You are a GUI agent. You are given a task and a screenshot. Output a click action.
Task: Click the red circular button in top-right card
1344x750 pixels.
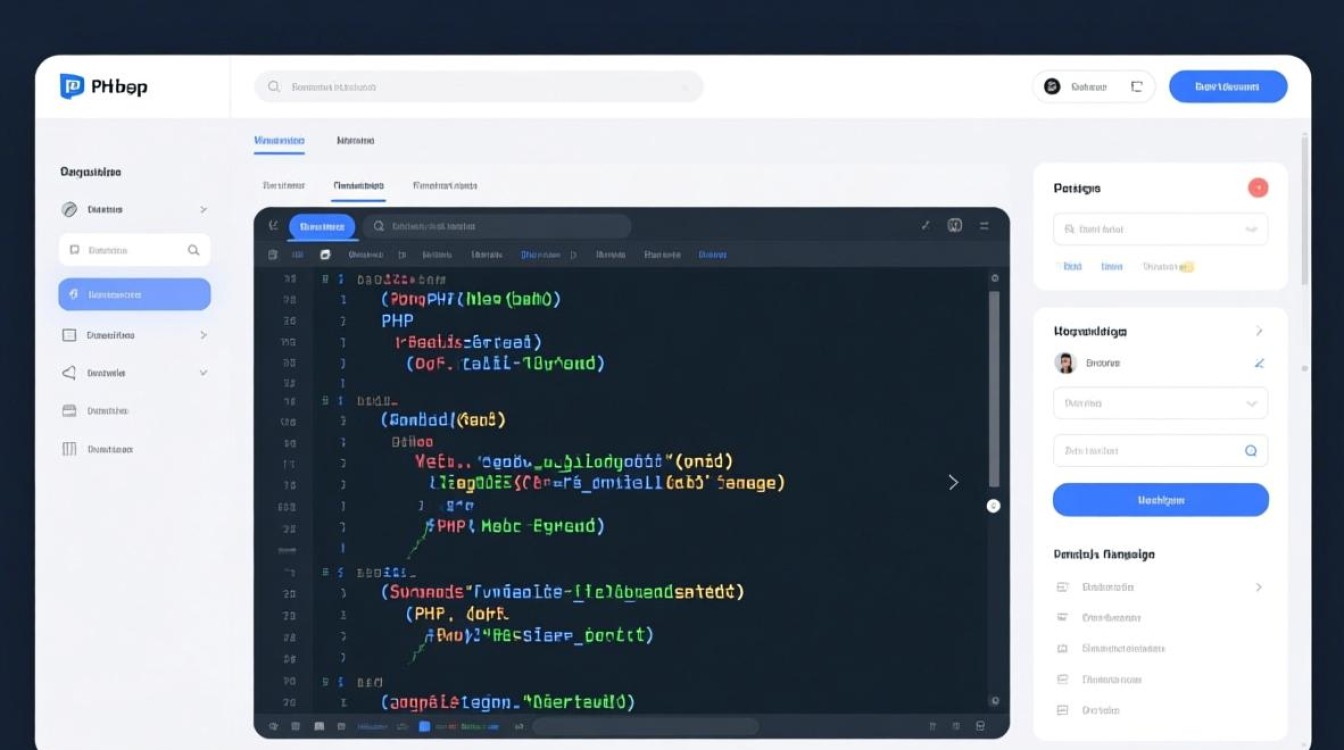[1258, 188]
